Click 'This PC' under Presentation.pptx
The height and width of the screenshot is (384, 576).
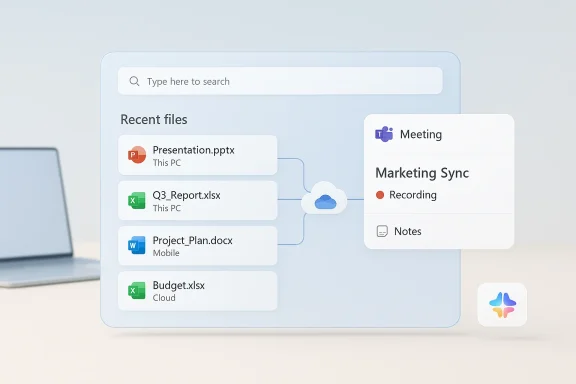[x=167, y=162]
